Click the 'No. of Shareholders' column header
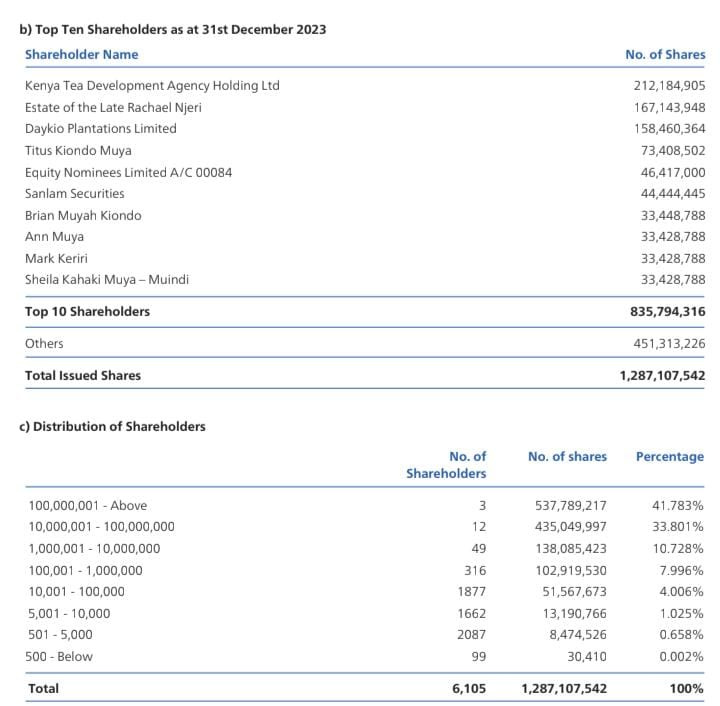This screenshot has height=706, width=720. pos(446,465)
